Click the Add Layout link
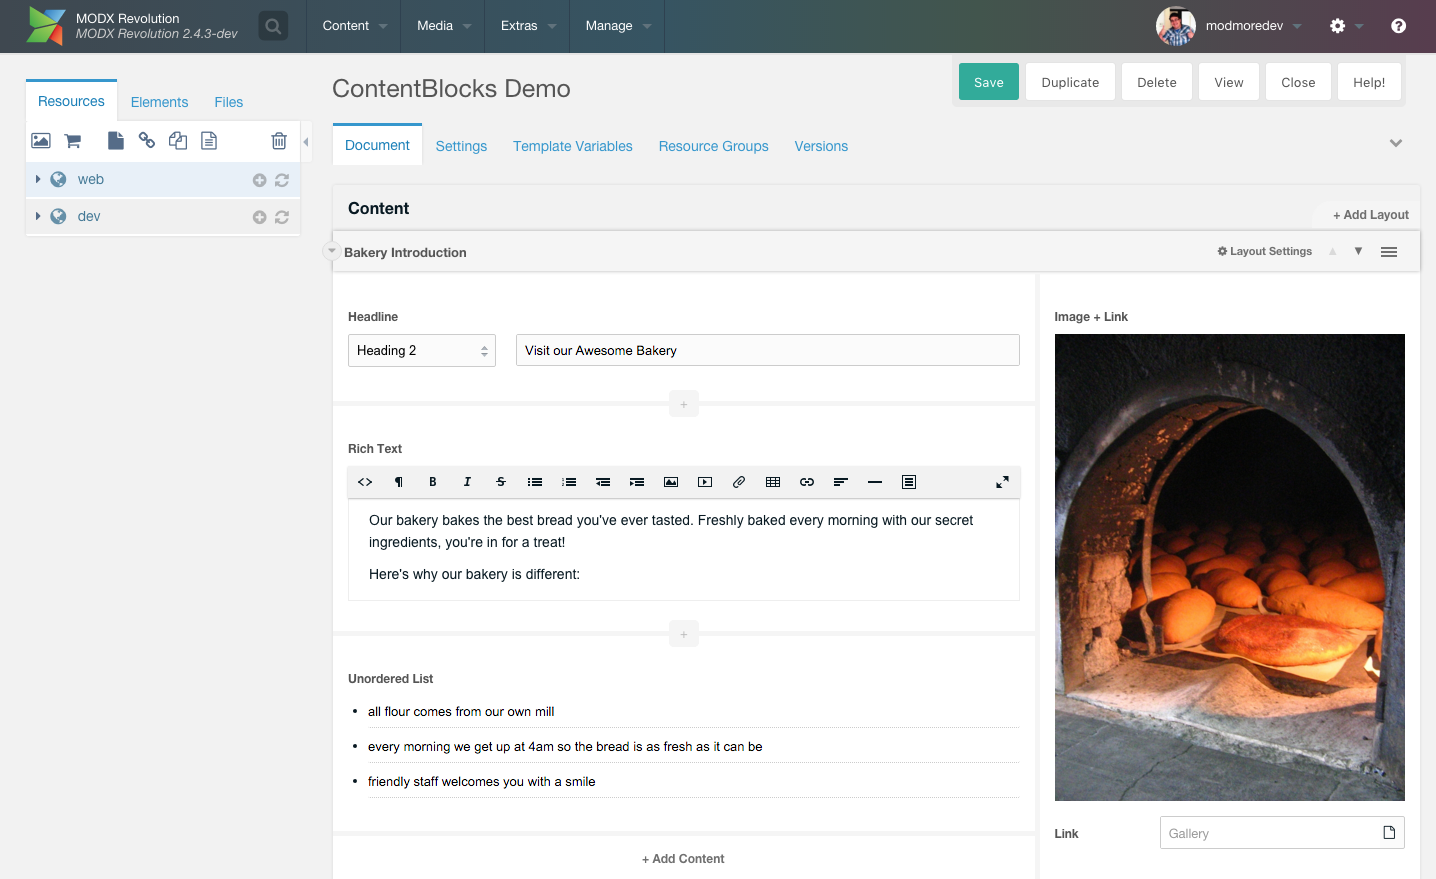This screenshot has width=1436, height=879. click(1370, 215)
